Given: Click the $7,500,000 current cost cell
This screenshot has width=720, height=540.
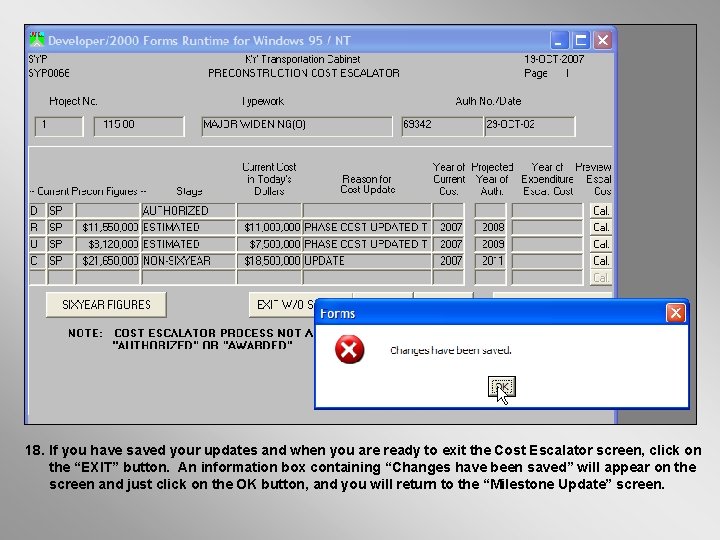Looking at the screenshot, I should [269, 244].
